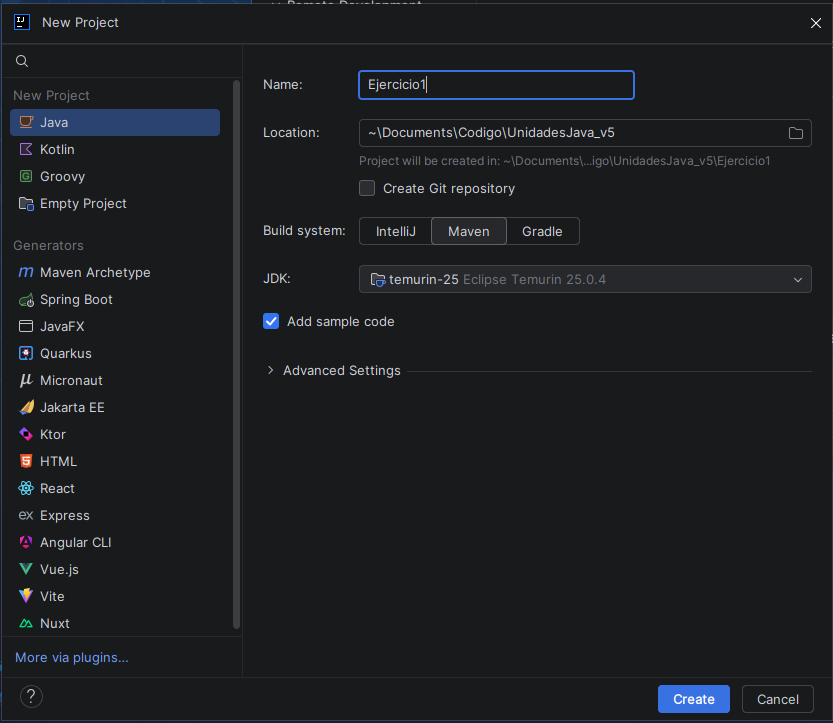Viewport: 833px width, 723px height.
Task: Open the More via plugins link
Action: (72, 658)
